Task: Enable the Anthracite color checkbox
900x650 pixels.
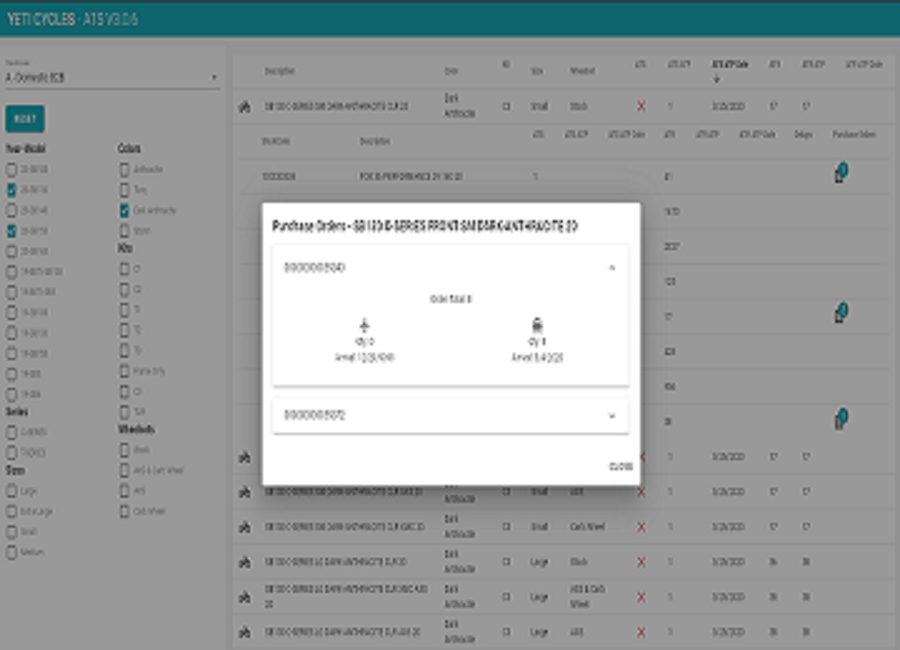Action: pyautogui.click(x=124, y=169)
